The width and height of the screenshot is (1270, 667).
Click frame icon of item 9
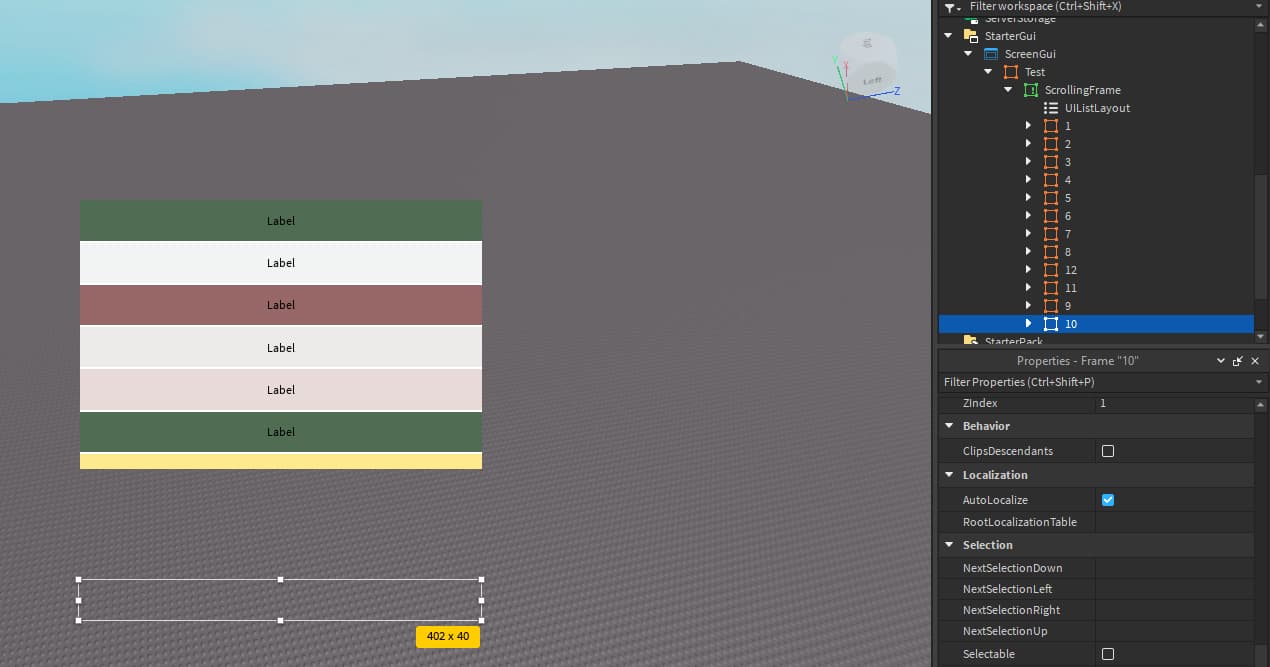[1051, 306]
